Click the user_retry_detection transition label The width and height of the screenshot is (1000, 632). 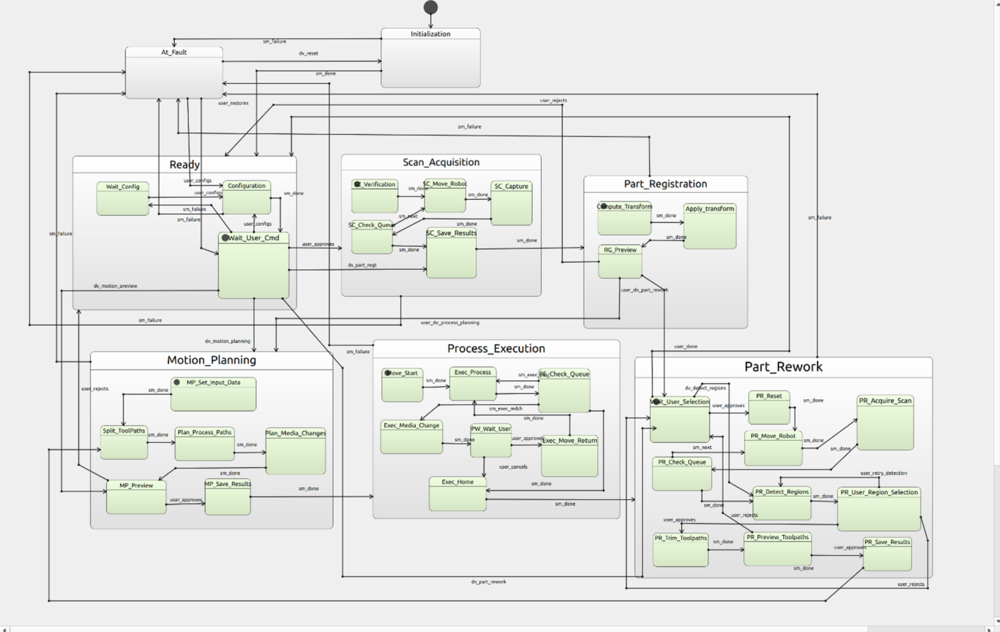[883, 473]
